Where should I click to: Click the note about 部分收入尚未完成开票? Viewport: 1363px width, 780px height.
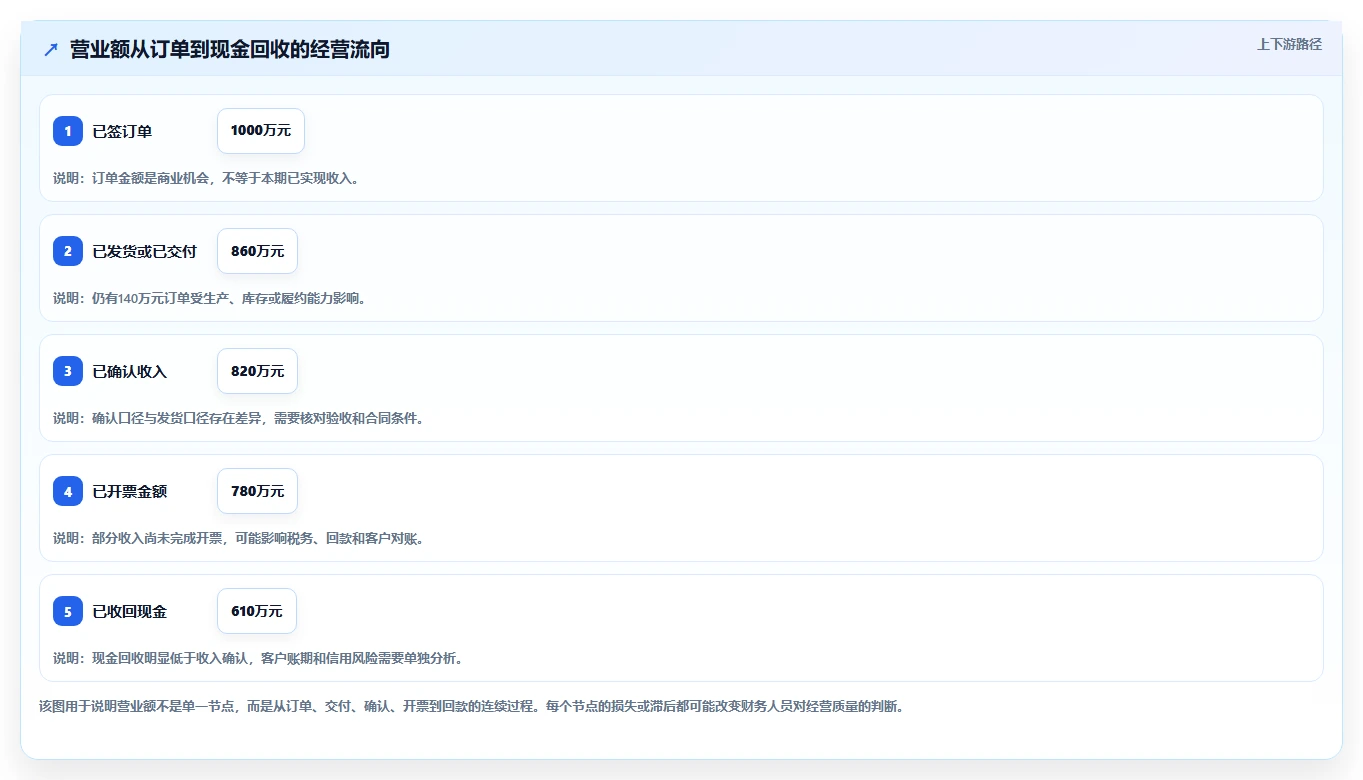point(238,538)
